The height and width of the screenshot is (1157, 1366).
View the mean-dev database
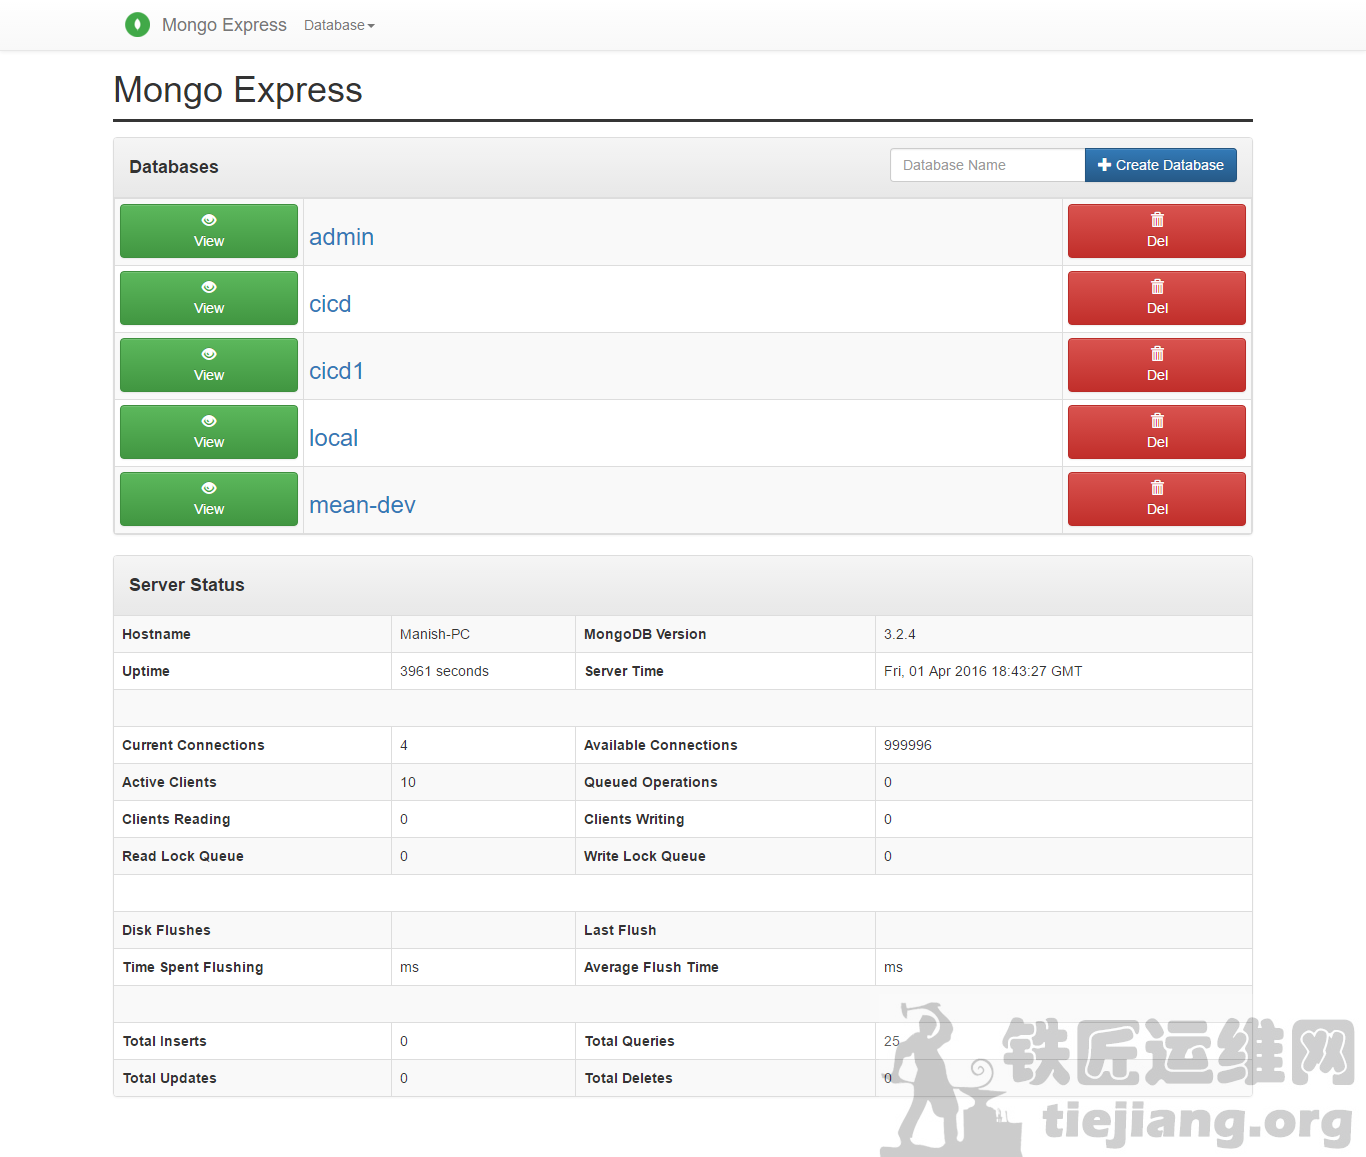point(209,499)
